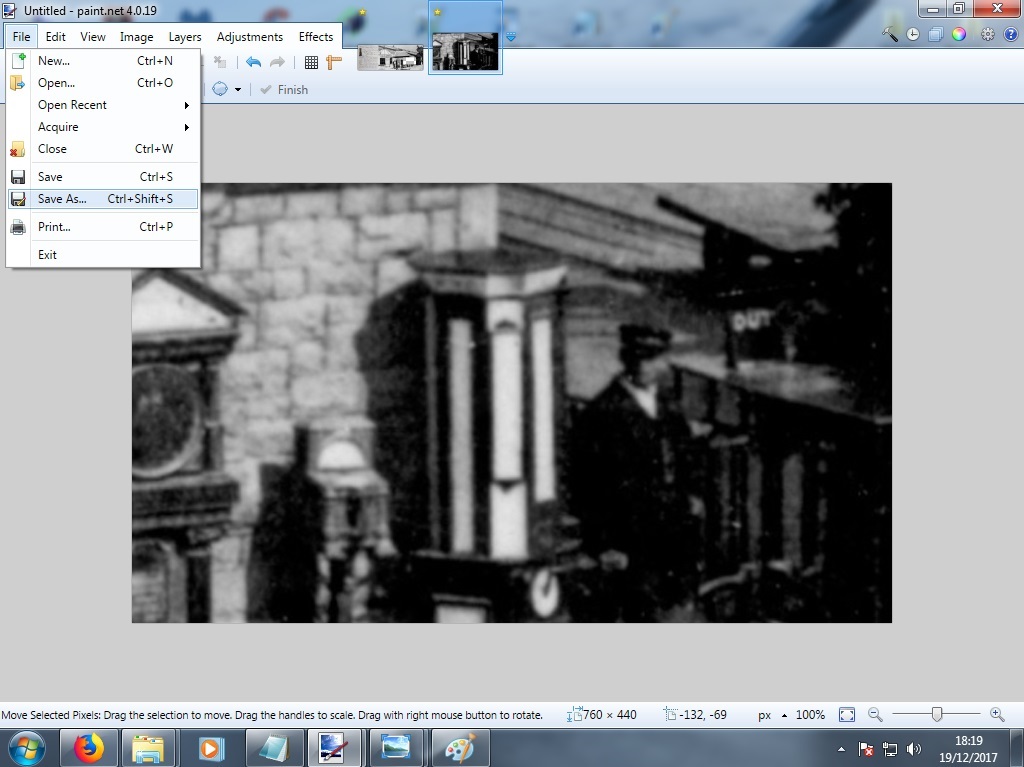Select the Redo arrow icon
The height and width of the screenshot is (767, 1024).
coord(277,61)
